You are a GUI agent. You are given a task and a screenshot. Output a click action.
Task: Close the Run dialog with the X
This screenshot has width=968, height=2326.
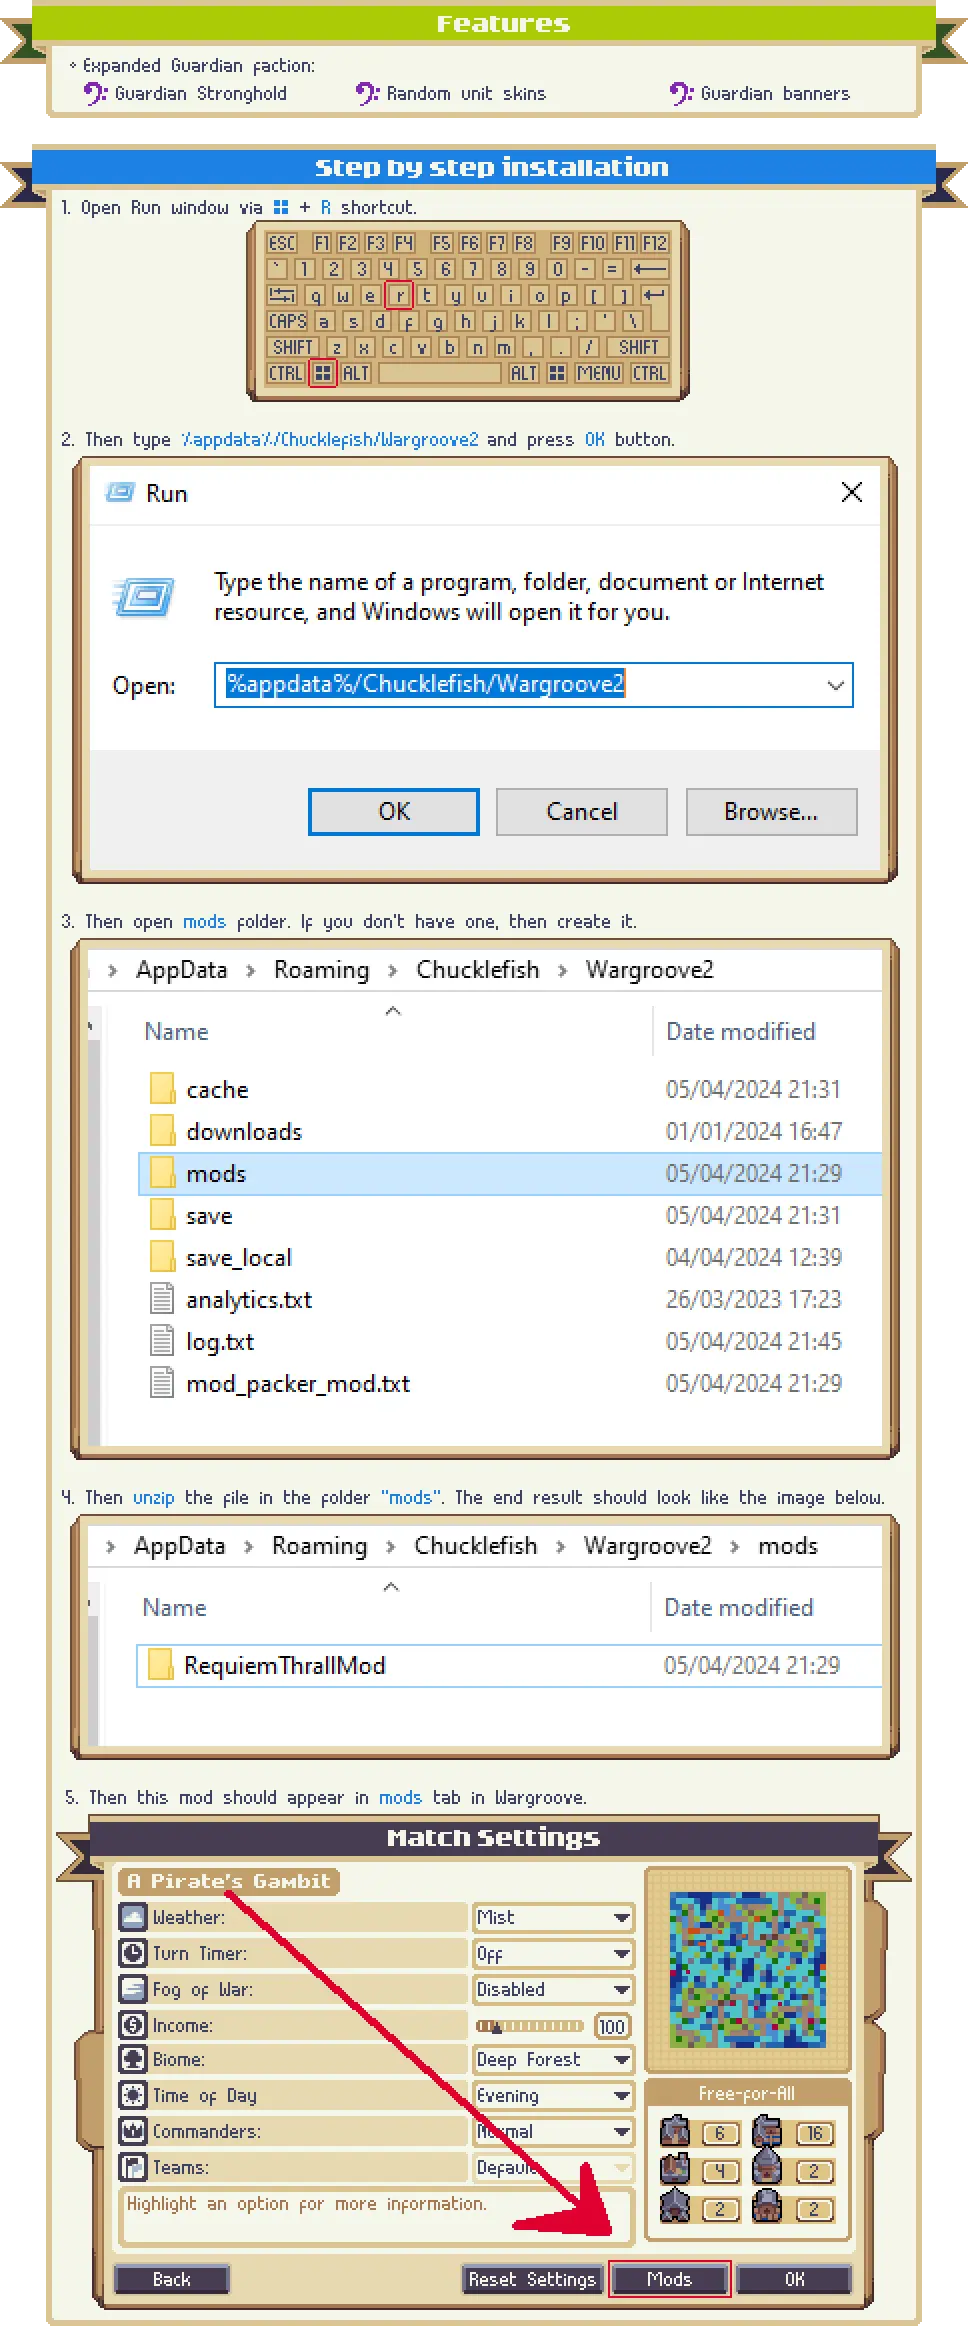pyautogui.click(x=851, y=492)
